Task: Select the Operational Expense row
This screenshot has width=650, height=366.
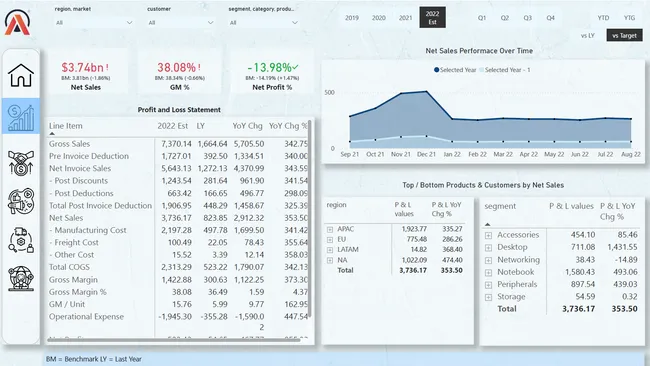Action: [x=178, y=321]
